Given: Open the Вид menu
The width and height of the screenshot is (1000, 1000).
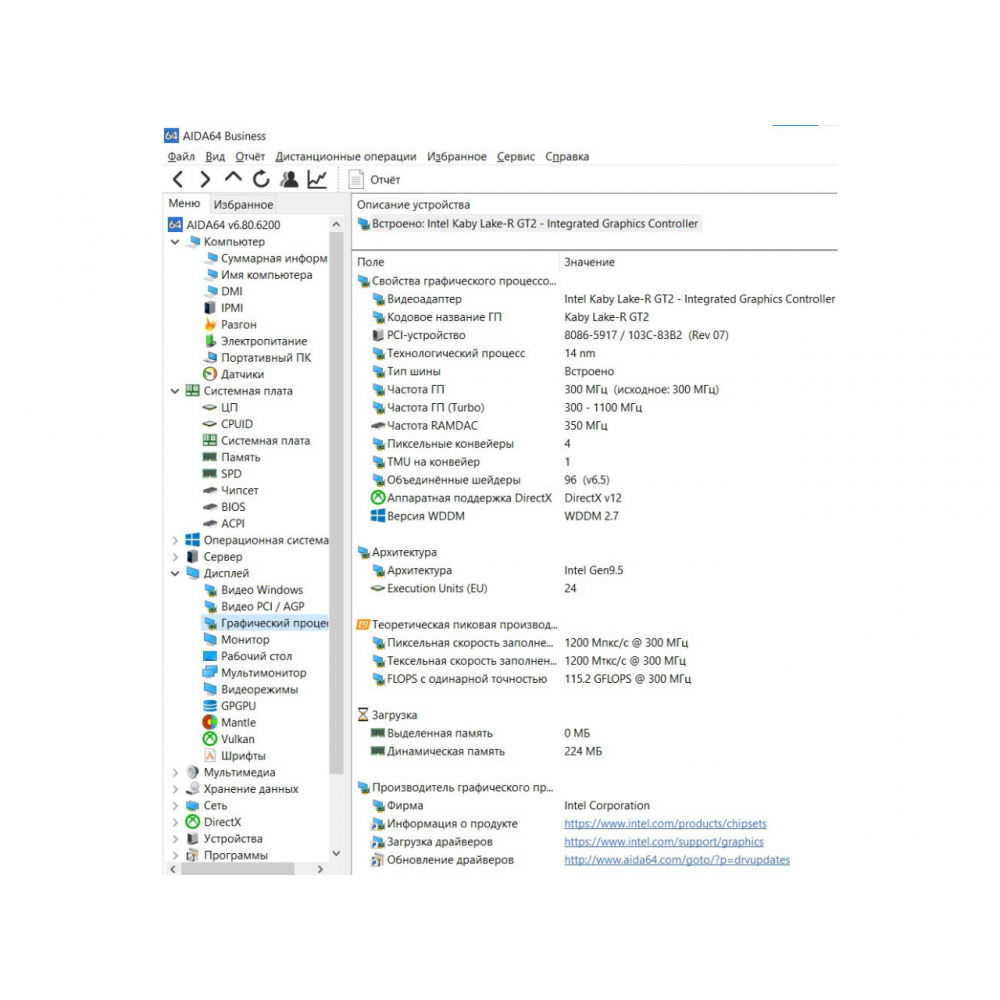Looking at the screenshot, I should [215, 156].
